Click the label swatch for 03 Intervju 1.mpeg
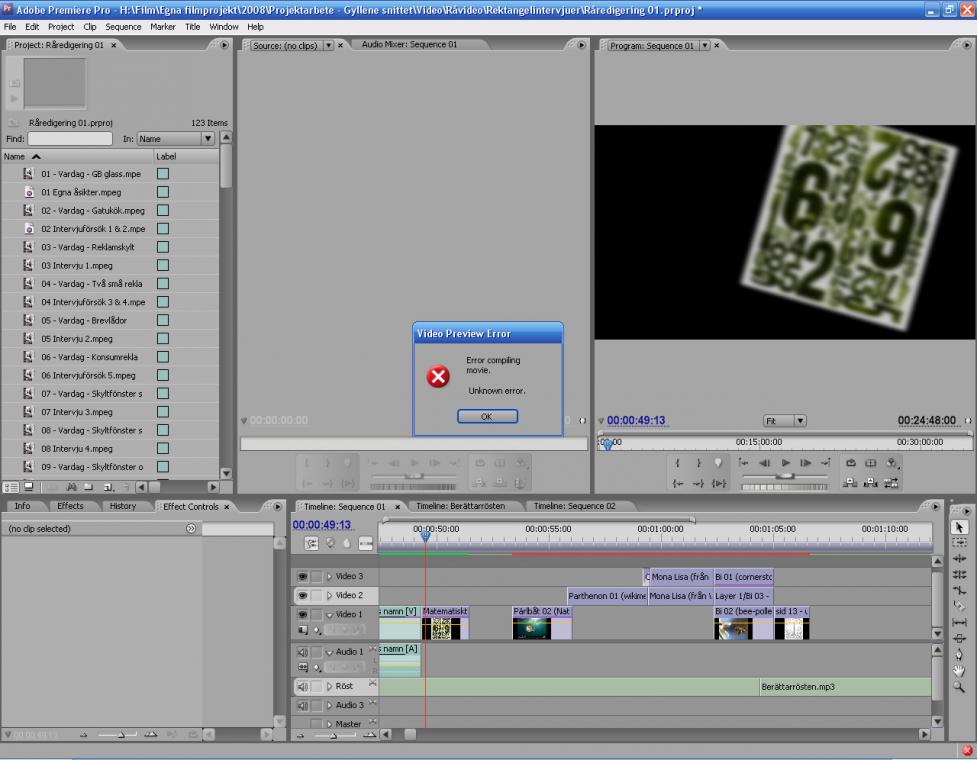Image resolution: width=977 pixels, height=760 pixels. click(162, 265)
